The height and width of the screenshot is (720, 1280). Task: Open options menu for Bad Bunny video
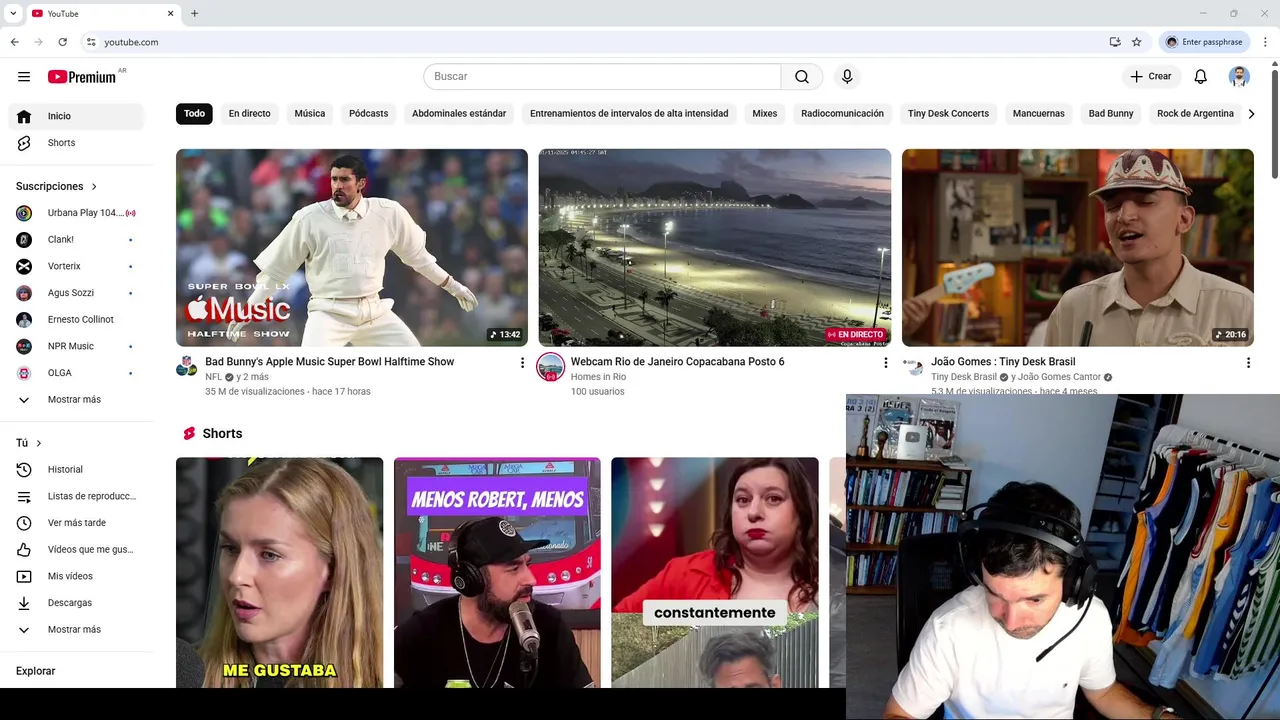click(x=522, y=363)
